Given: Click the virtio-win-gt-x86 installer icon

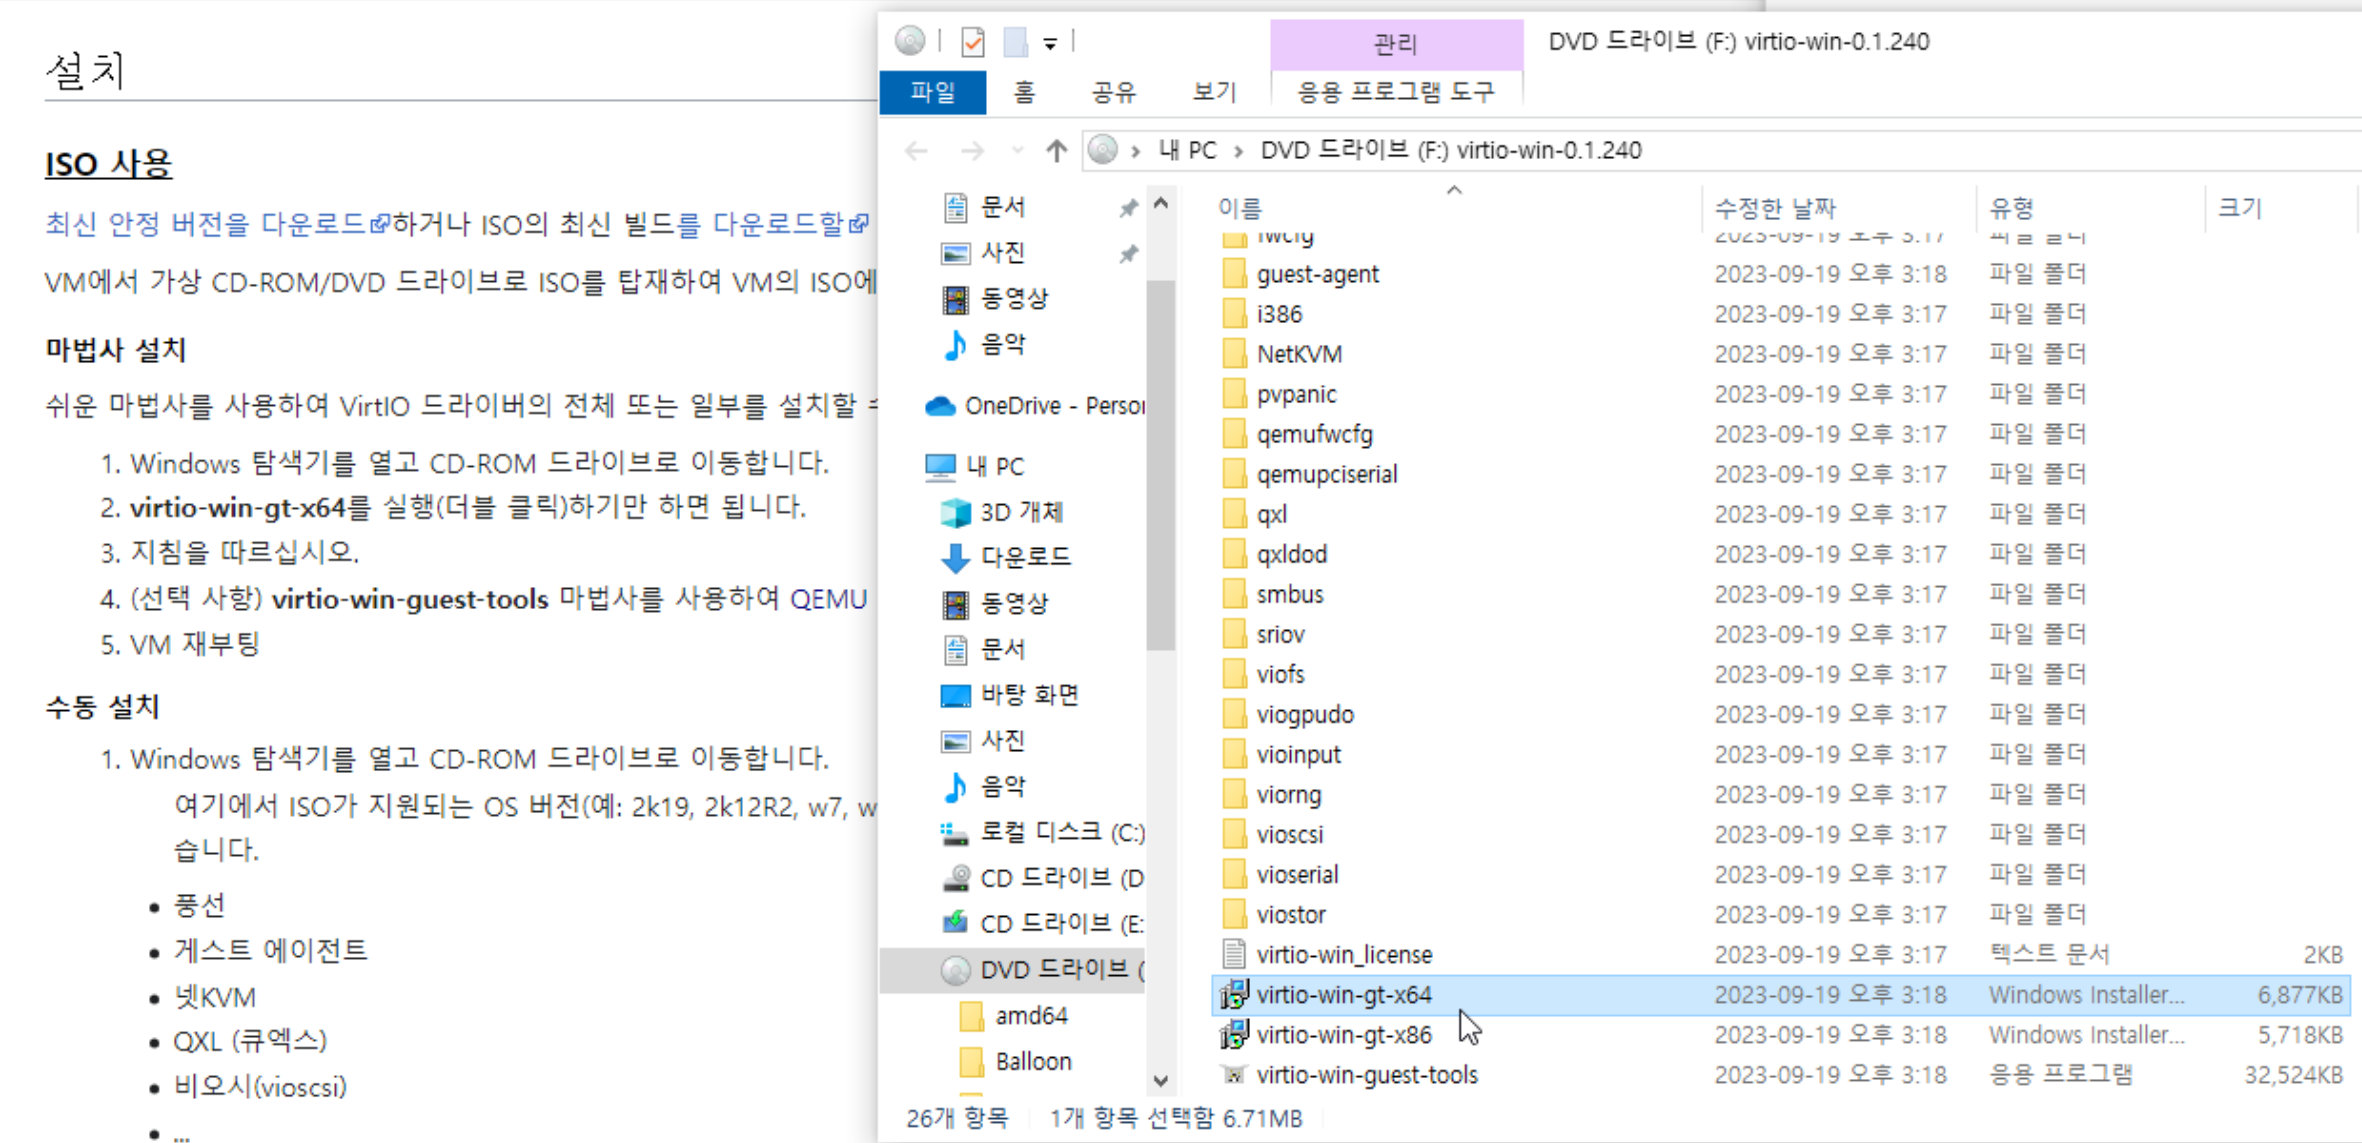Looking at the screenshot, I should click(x=1234, y=1034).
